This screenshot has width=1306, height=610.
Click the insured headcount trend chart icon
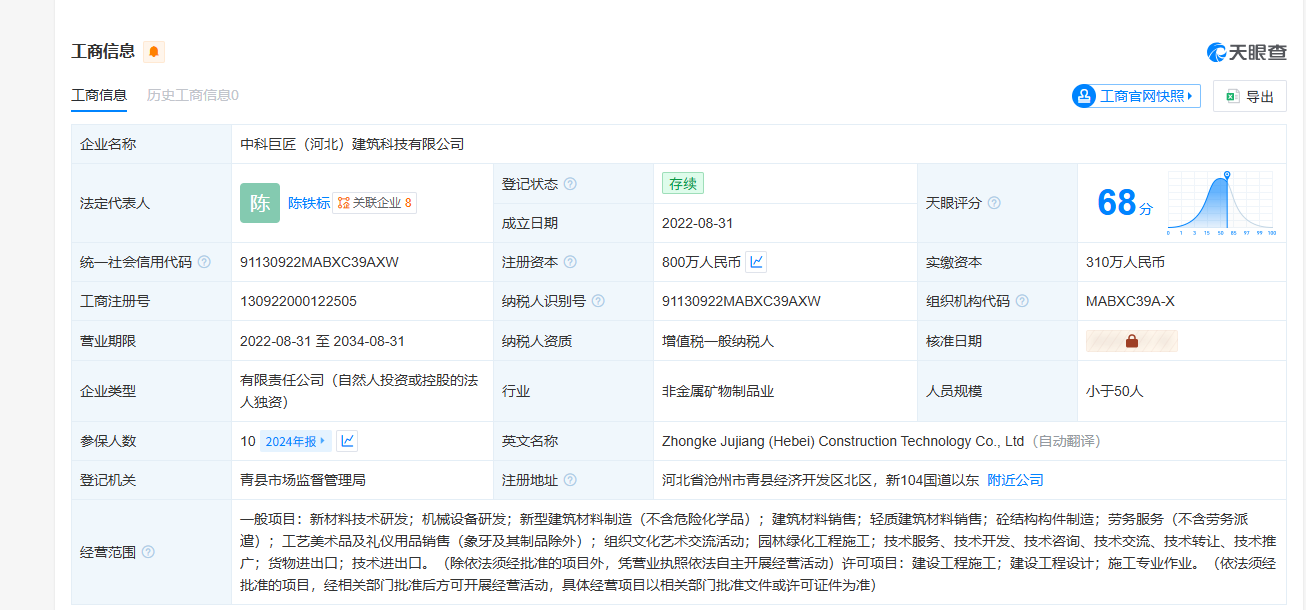[x=347, y=441]
